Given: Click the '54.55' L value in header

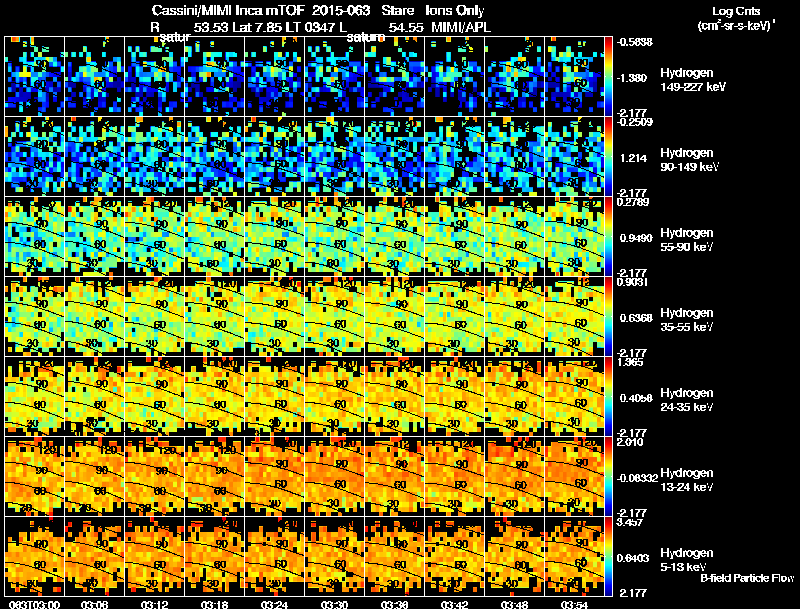Looking at the screenshot, I should tap(406, 28).
